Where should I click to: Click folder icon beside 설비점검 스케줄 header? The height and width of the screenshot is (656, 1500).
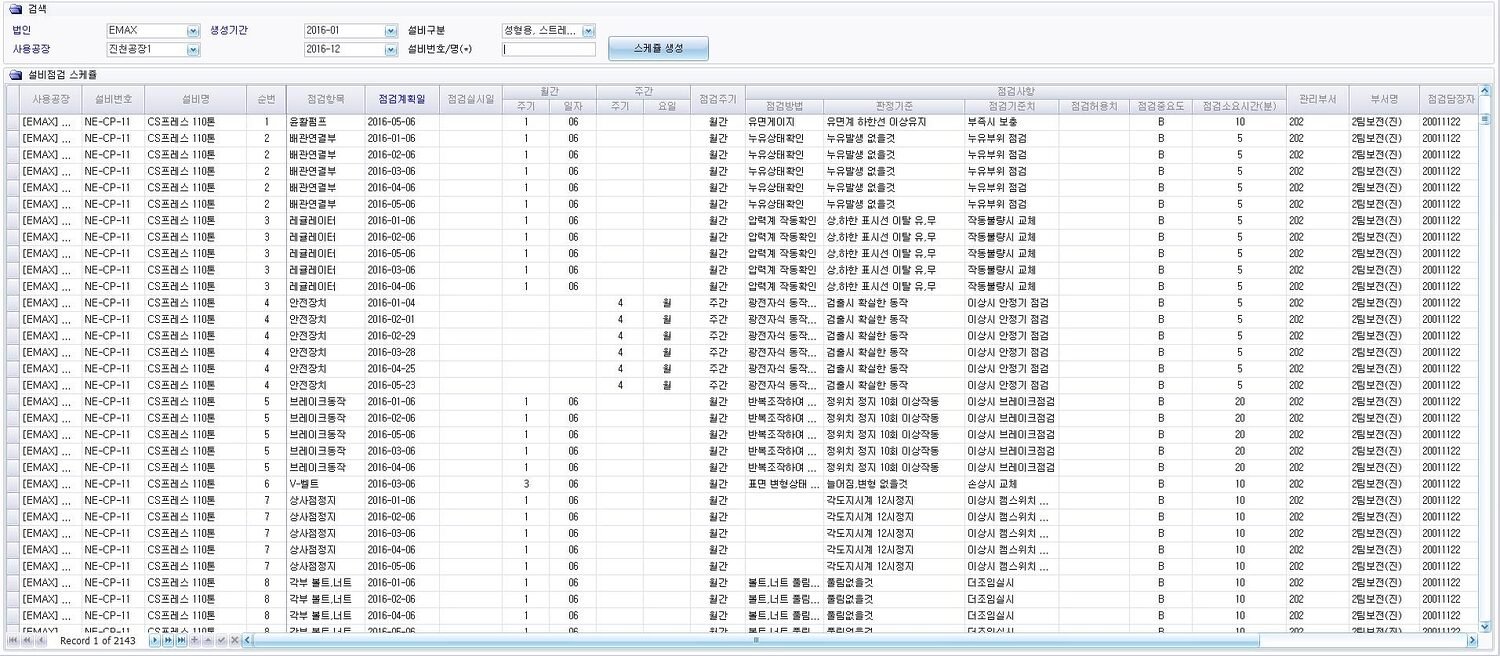click(x=15, y=75)
